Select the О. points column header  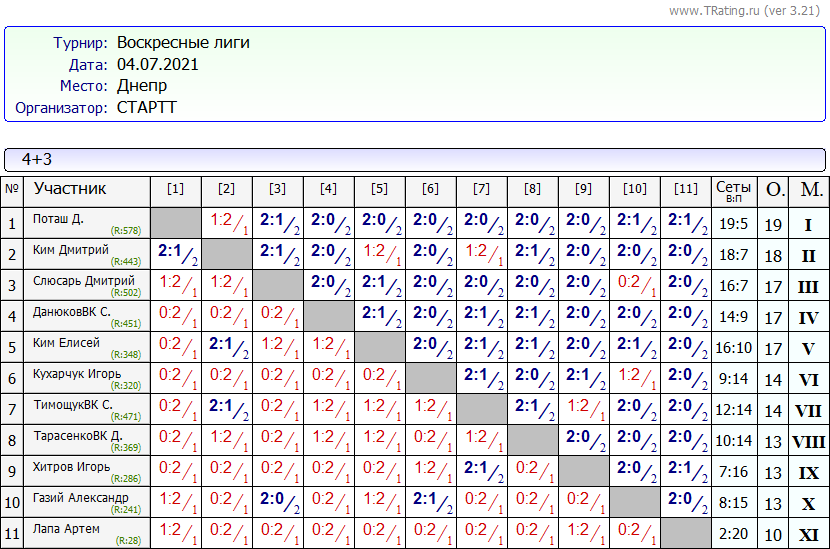coord(774,190)
